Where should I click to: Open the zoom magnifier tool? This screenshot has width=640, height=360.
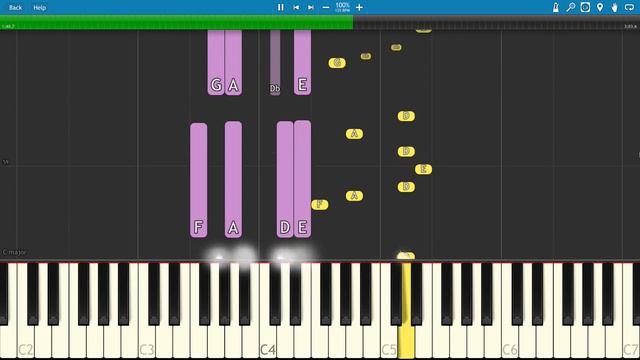point(571,7)
